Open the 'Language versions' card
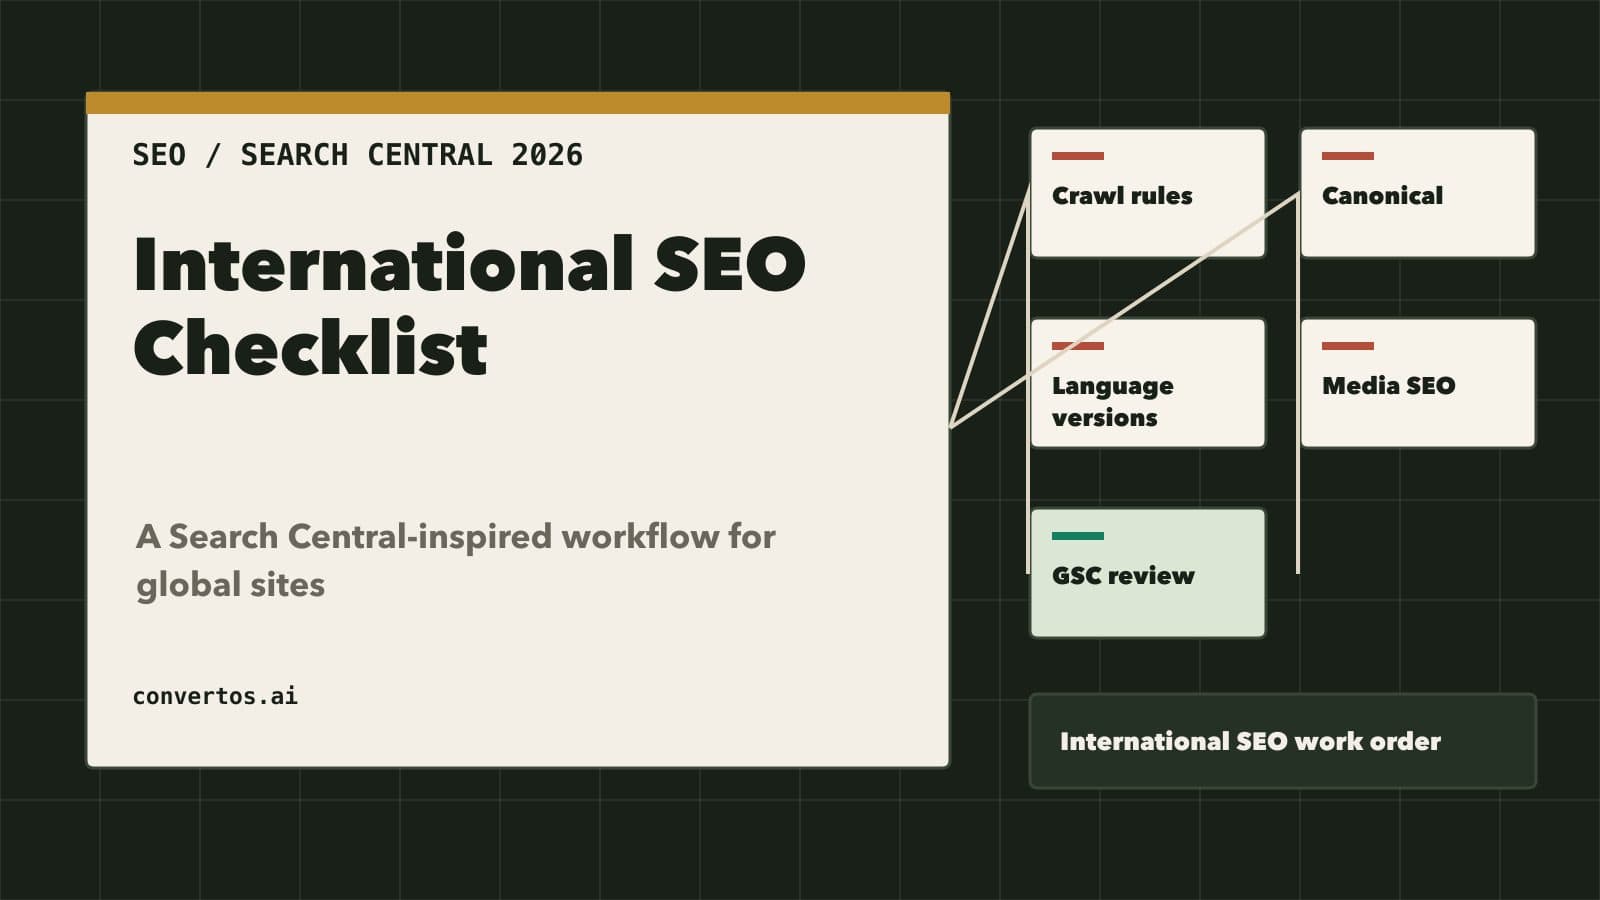Screen dimensions: 1600x900 1148,383
